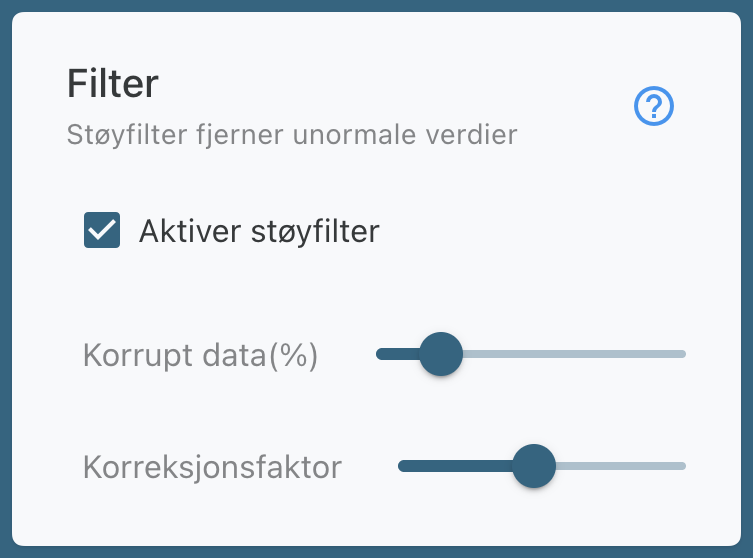Click the filled portion of Korrupt data slider

(396, 354)
